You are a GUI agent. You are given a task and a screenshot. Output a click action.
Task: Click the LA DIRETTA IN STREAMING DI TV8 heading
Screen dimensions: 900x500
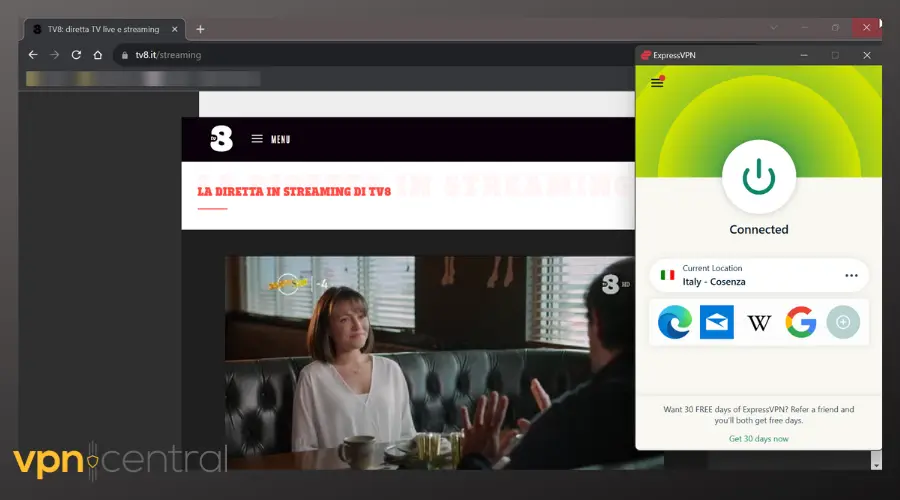[x=294, y=192]
